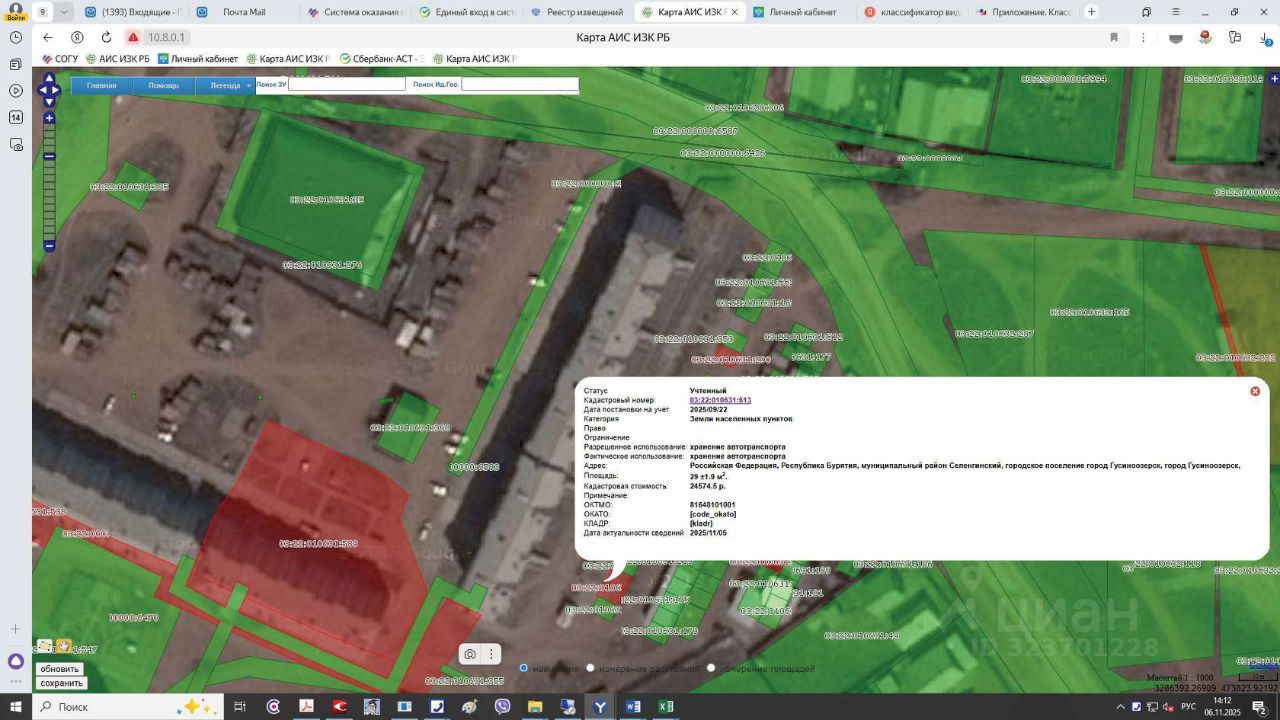Open the sidebar notes and collections icon
Viewport: 1280px width, 720px height.
(x=15, y=64)
